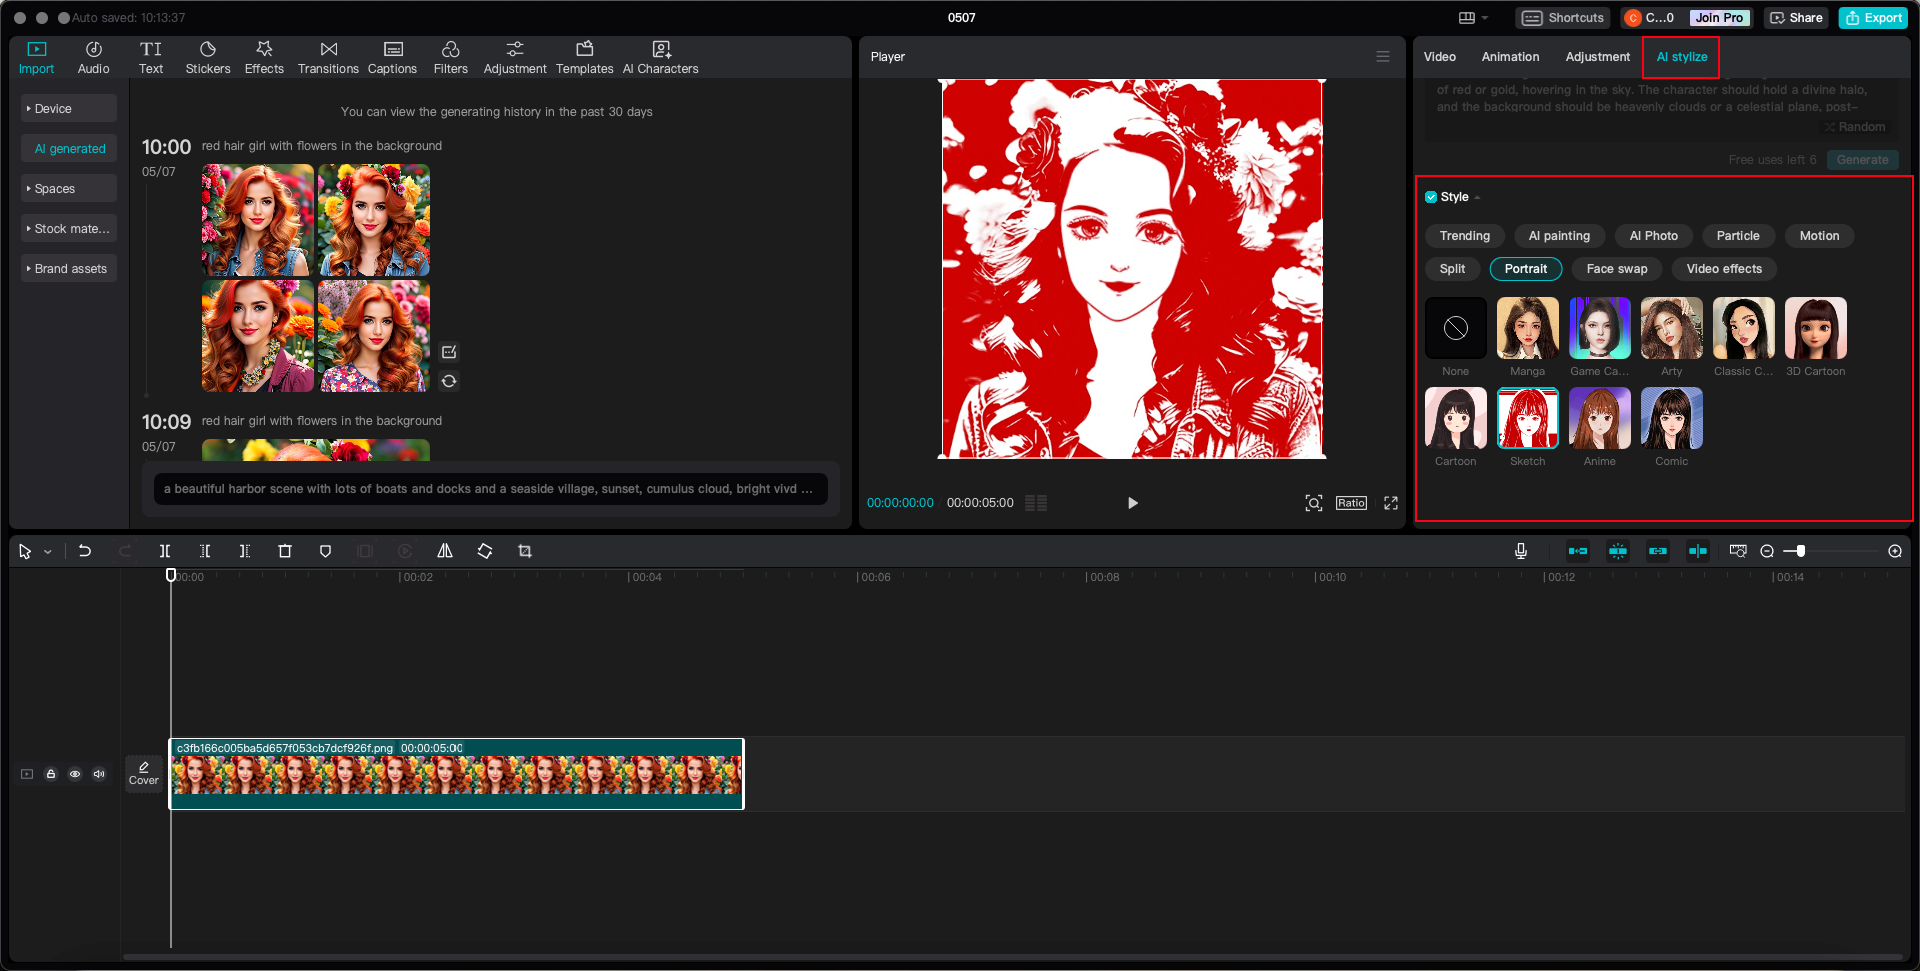The height and width of the screenshot is (971, 1920).
Task: Open the voiceover Record microphone icon
Action: 1521,550
